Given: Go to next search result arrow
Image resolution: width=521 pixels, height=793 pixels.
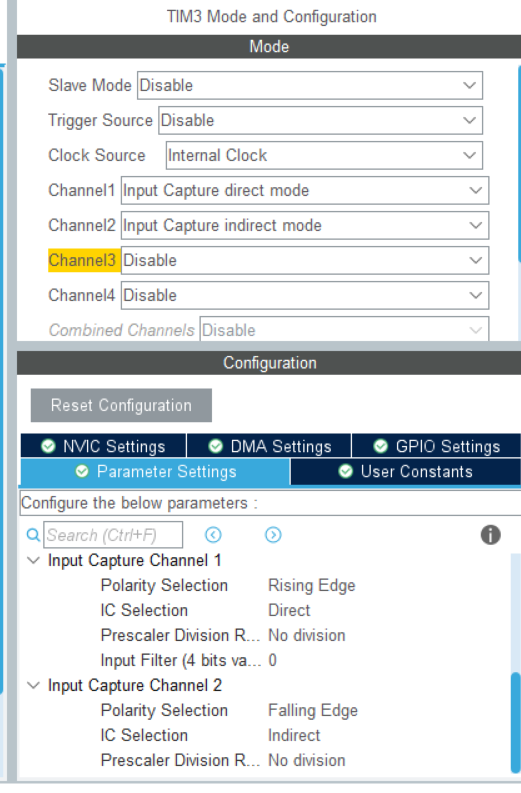Looking at the screenshot, I should click(x=273, y=535).
